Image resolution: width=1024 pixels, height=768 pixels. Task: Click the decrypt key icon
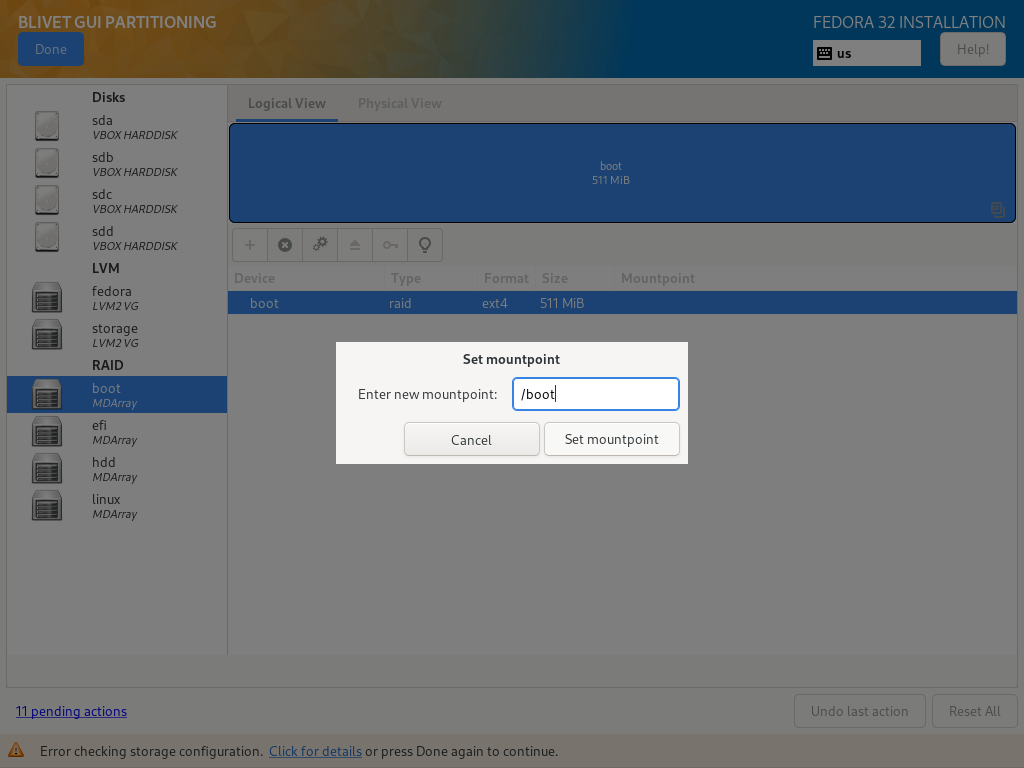click(x=390, y=245)
